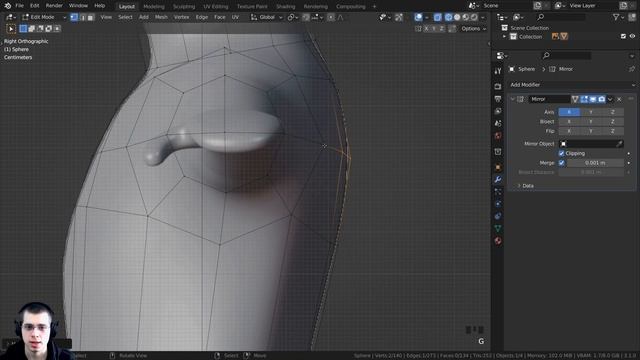The image size is (640, 360).
Task: Choose the Set New Selection mode icon
Action: pos(23,29)
